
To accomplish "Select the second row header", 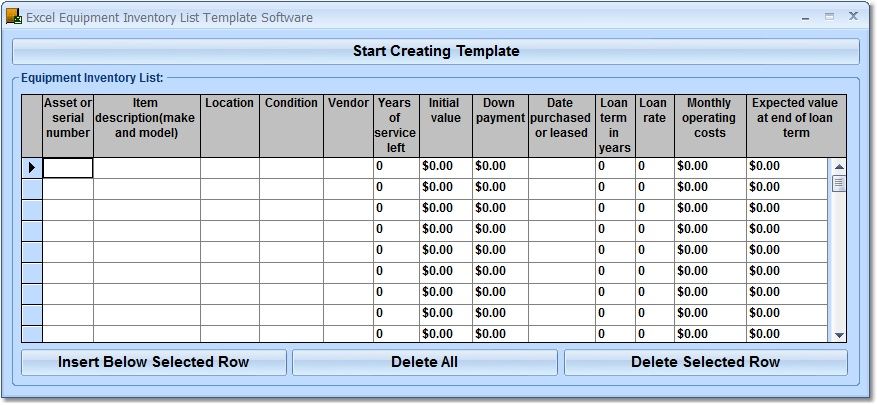I will point(32,189).
